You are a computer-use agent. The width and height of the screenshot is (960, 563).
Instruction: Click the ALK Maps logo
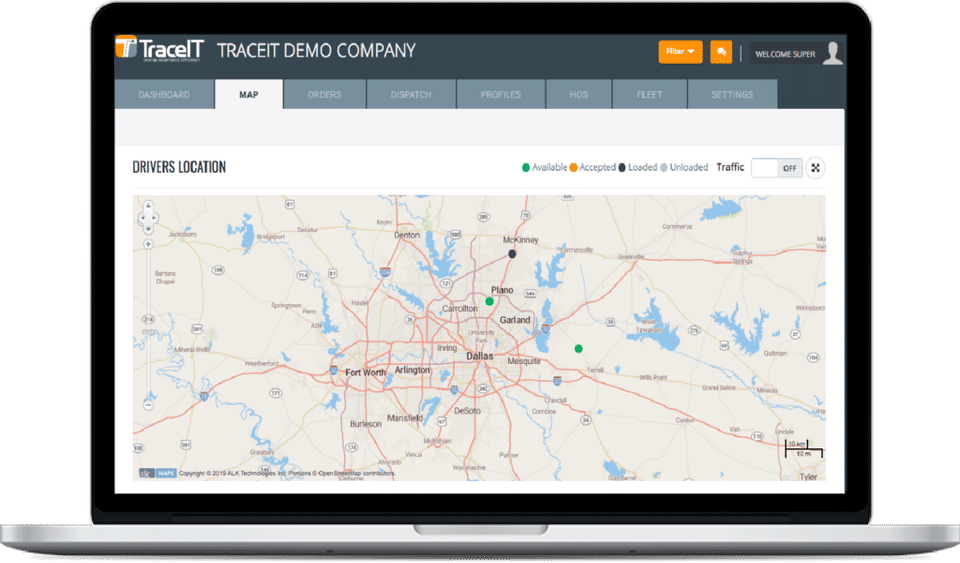157,473
